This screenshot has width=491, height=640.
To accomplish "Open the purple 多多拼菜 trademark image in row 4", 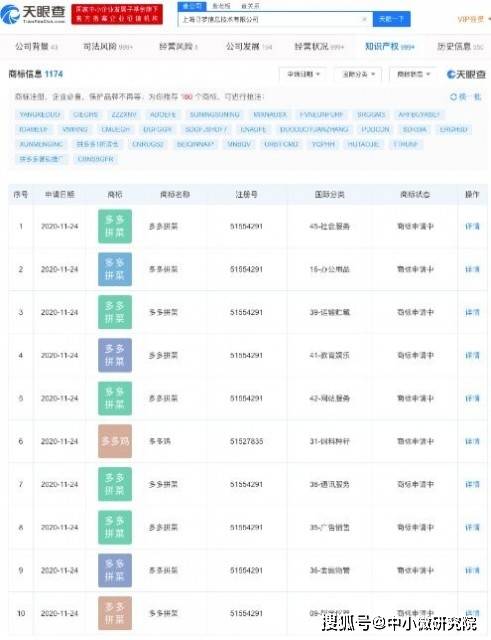I will point(115,355).
